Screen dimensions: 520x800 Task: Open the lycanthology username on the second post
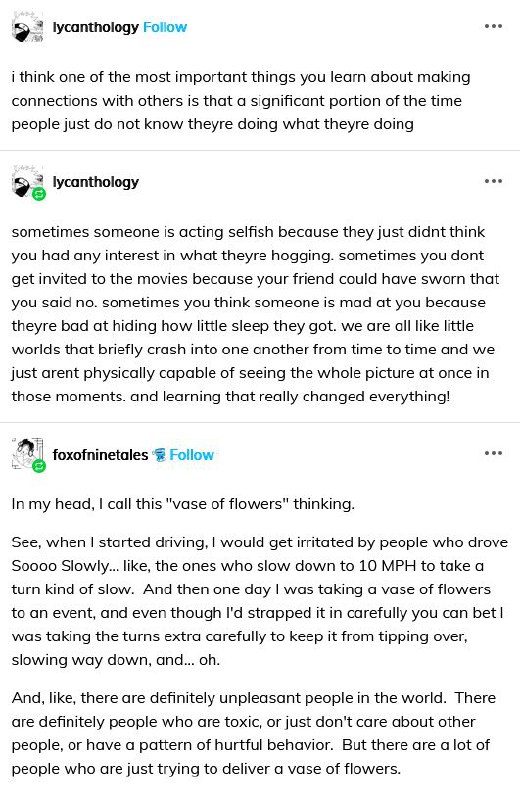point(96,182)
